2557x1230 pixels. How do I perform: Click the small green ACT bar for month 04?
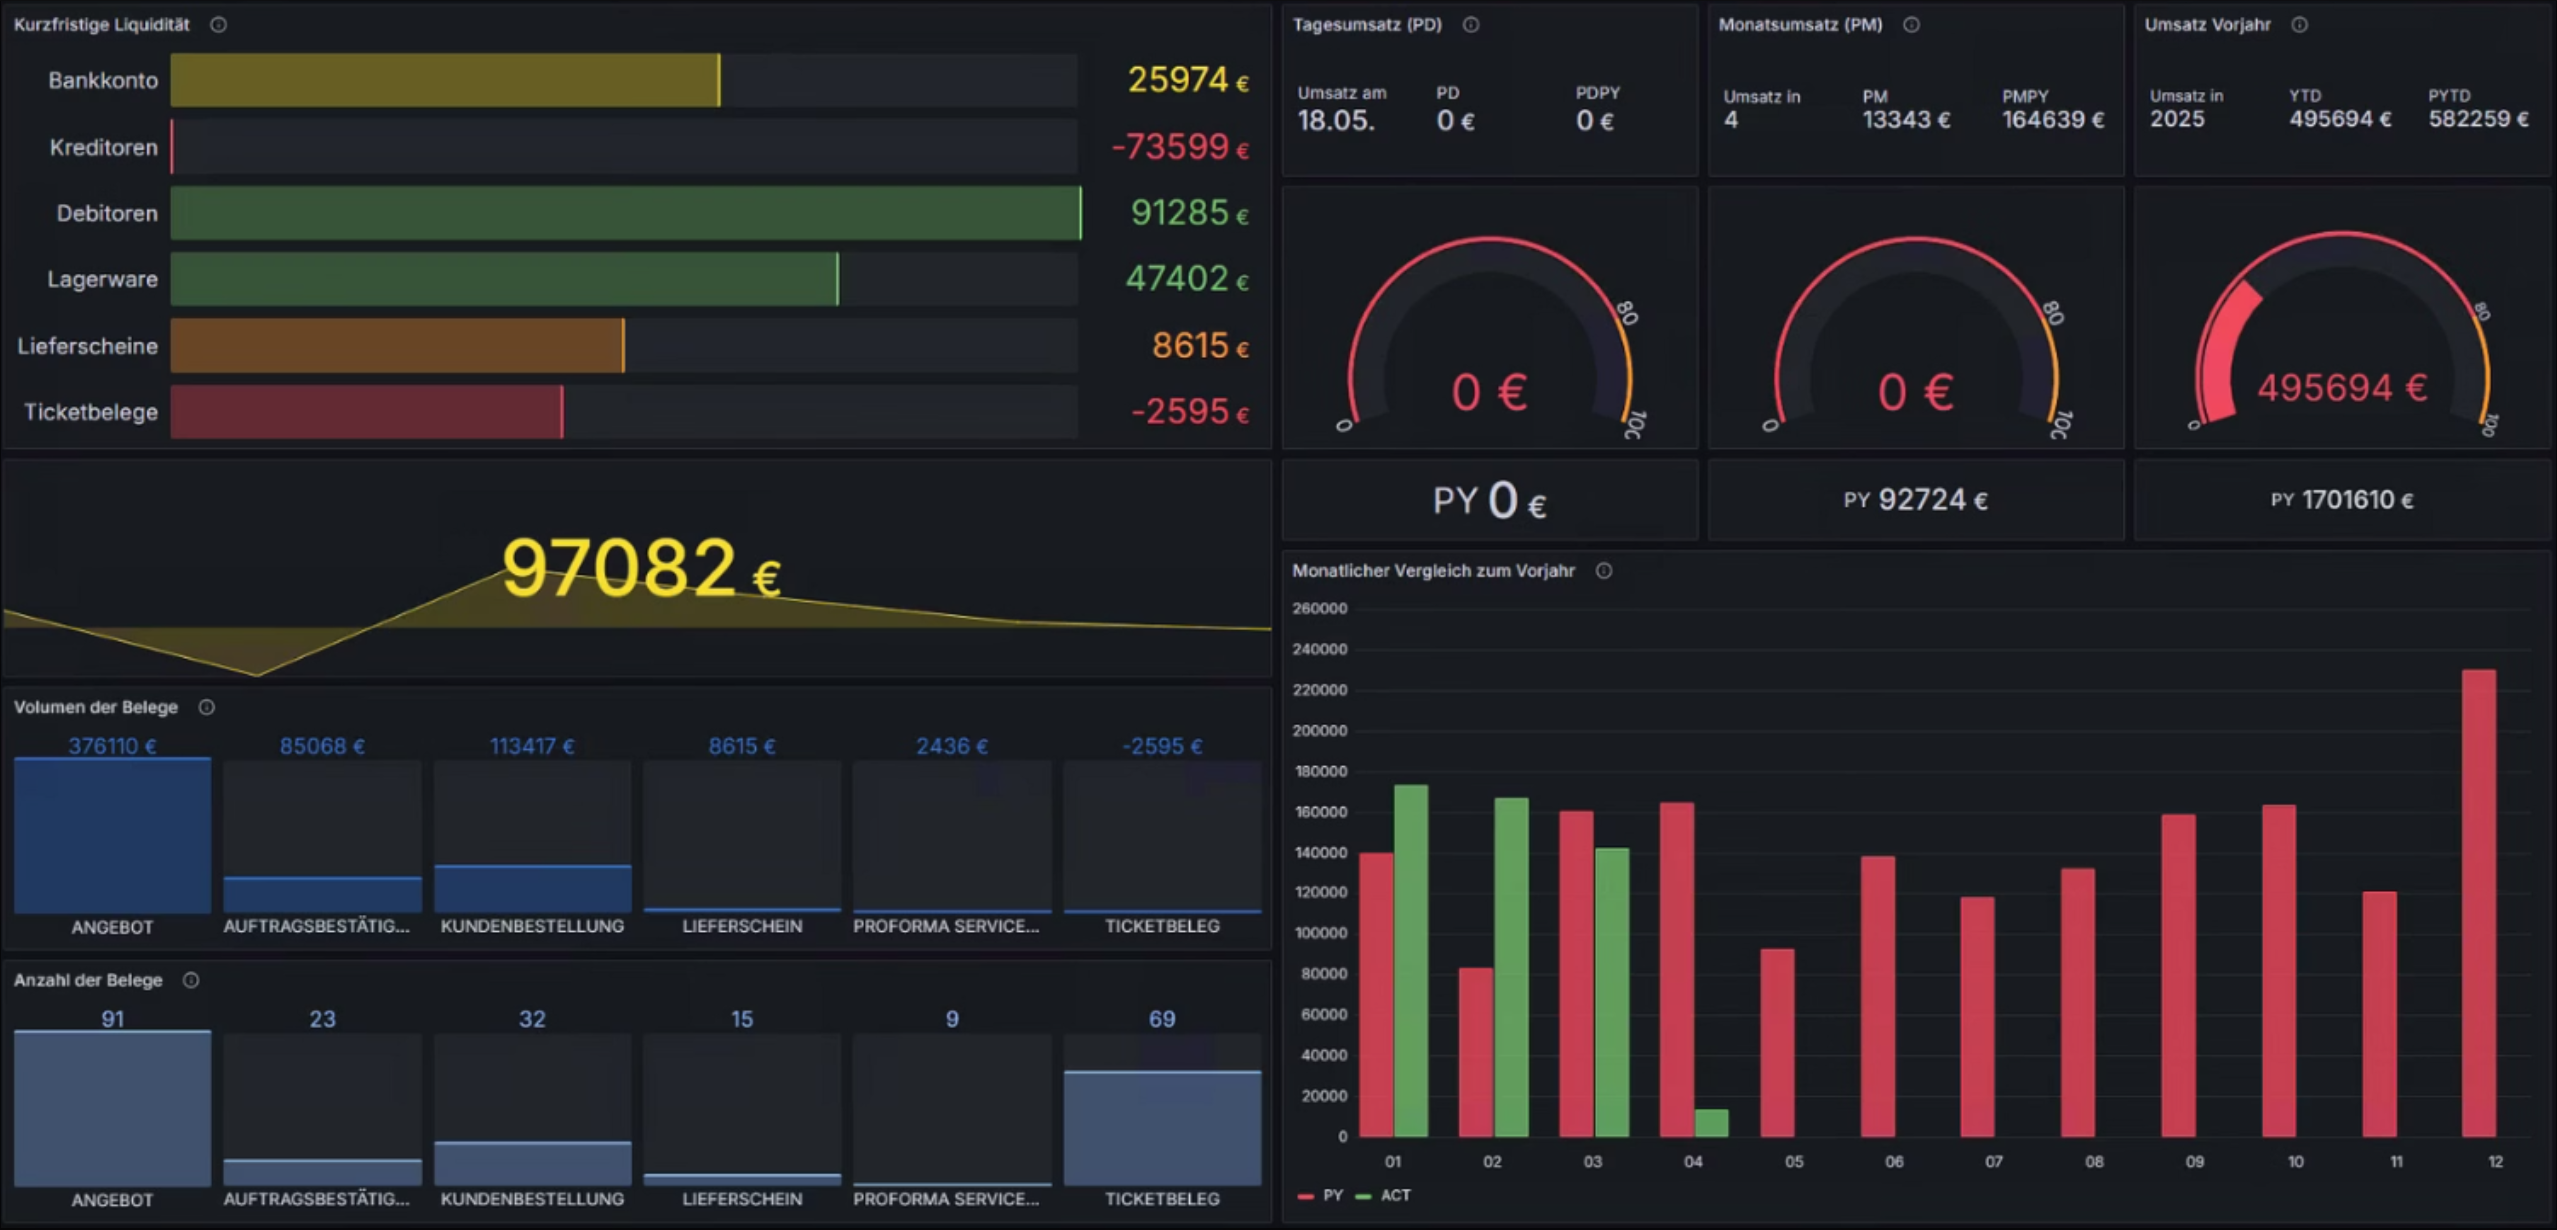pyautogui.click(x=1712, y=1123)
